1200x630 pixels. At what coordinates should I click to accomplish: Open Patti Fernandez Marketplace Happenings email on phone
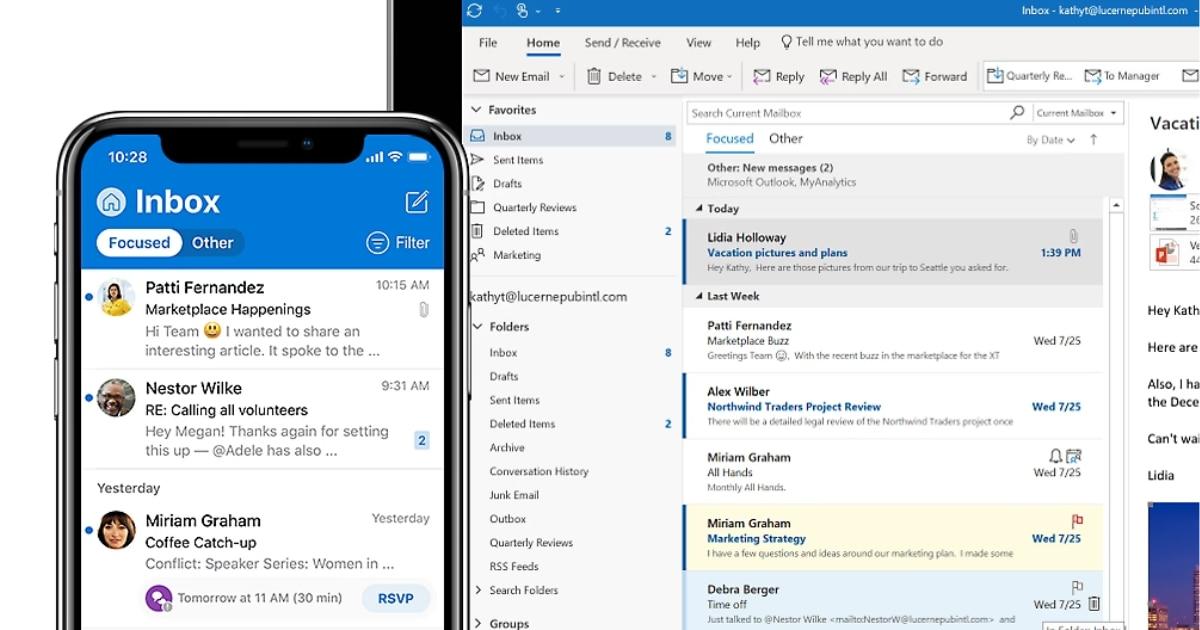click(x=262, y=318)
